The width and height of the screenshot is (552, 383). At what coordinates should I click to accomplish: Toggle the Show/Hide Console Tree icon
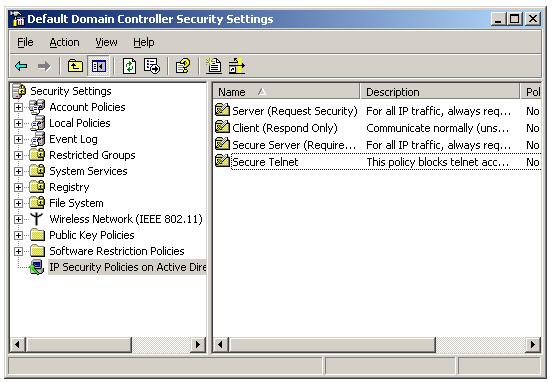(x=99, y=66)
